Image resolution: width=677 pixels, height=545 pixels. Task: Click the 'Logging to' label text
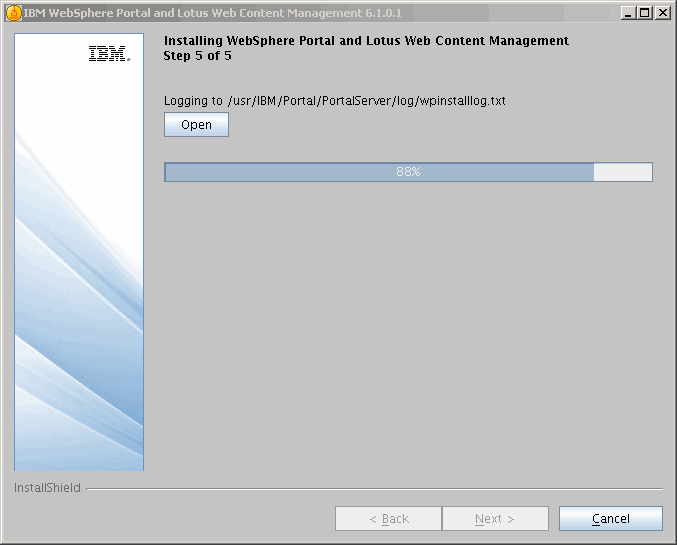(193, 101)
